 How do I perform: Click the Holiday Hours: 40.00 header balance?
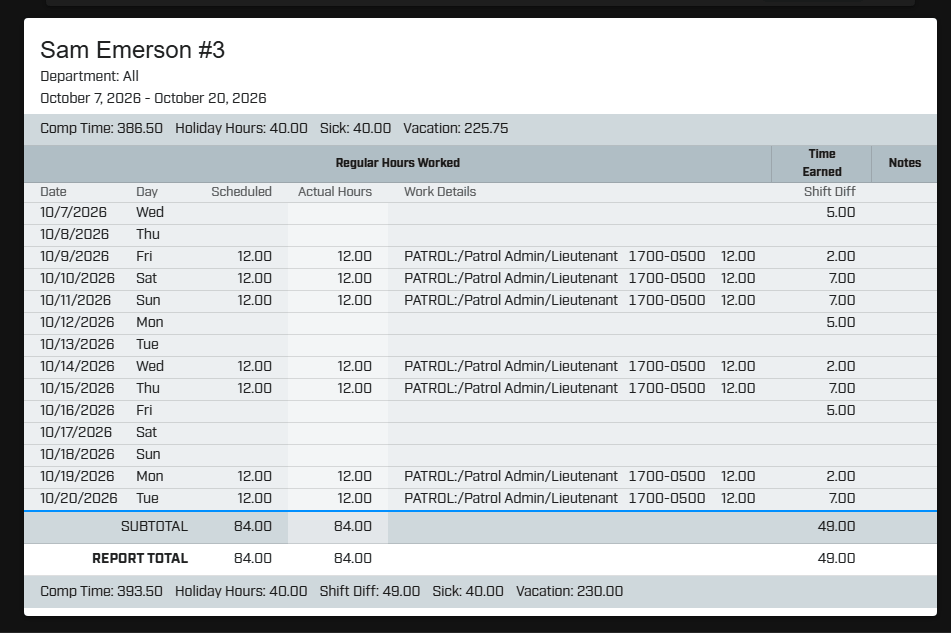(x=241, y=129)
